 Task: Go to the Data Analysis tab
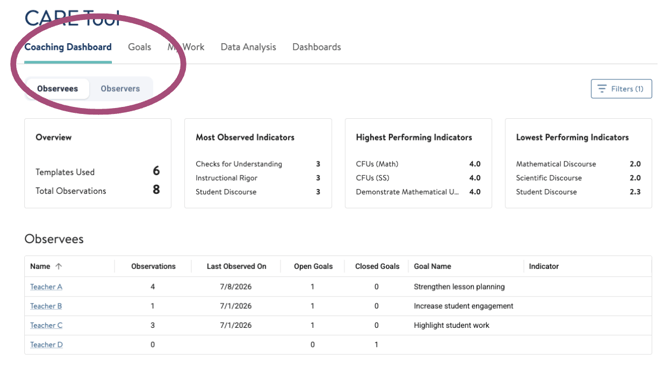tap(248, 47)
